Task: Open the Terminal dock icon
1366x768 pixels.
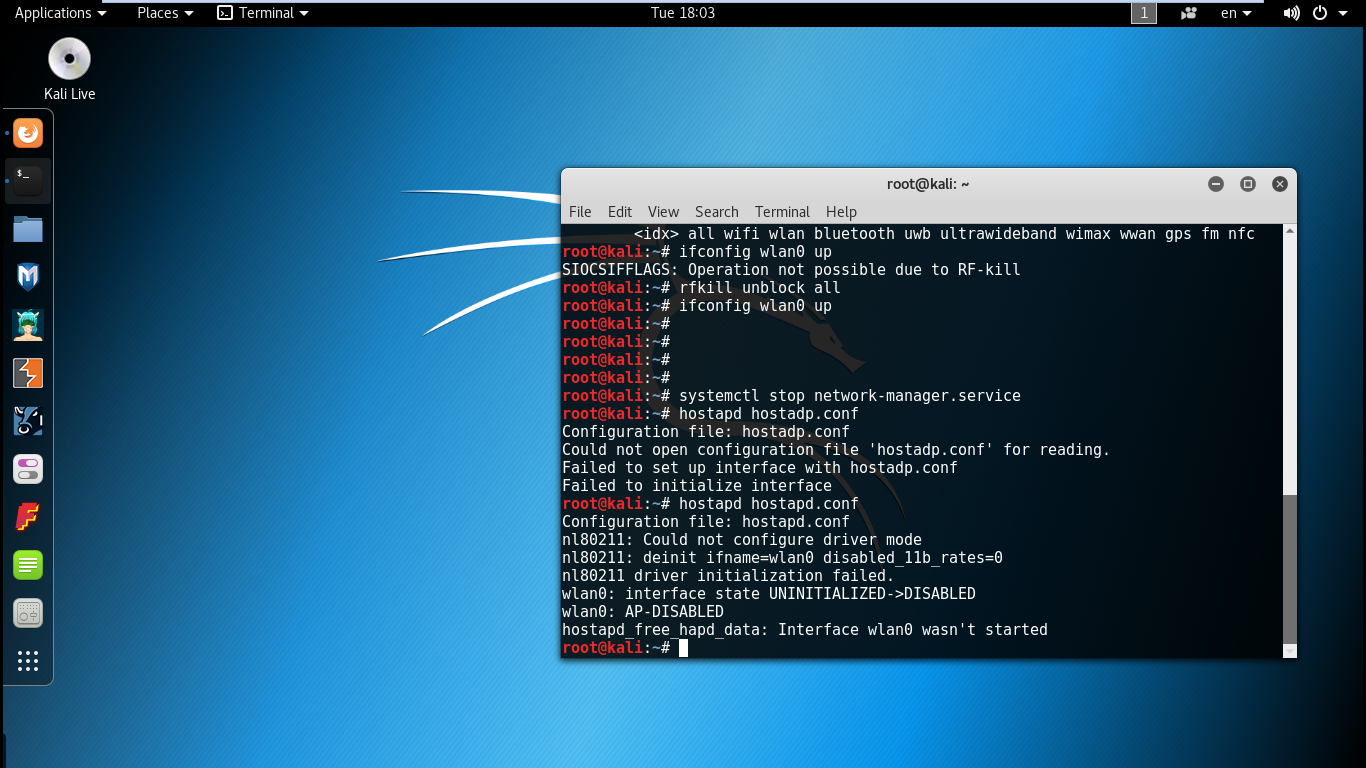Action: (x=28, y=180)
